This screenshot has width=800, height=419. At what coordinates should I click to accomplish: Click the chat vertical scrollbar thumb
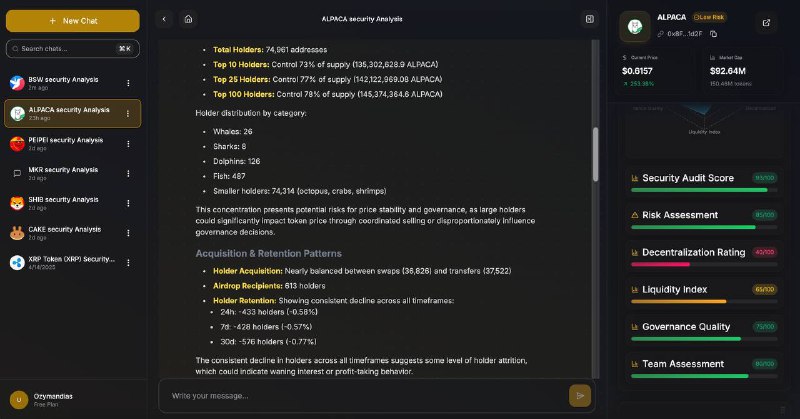595,154
